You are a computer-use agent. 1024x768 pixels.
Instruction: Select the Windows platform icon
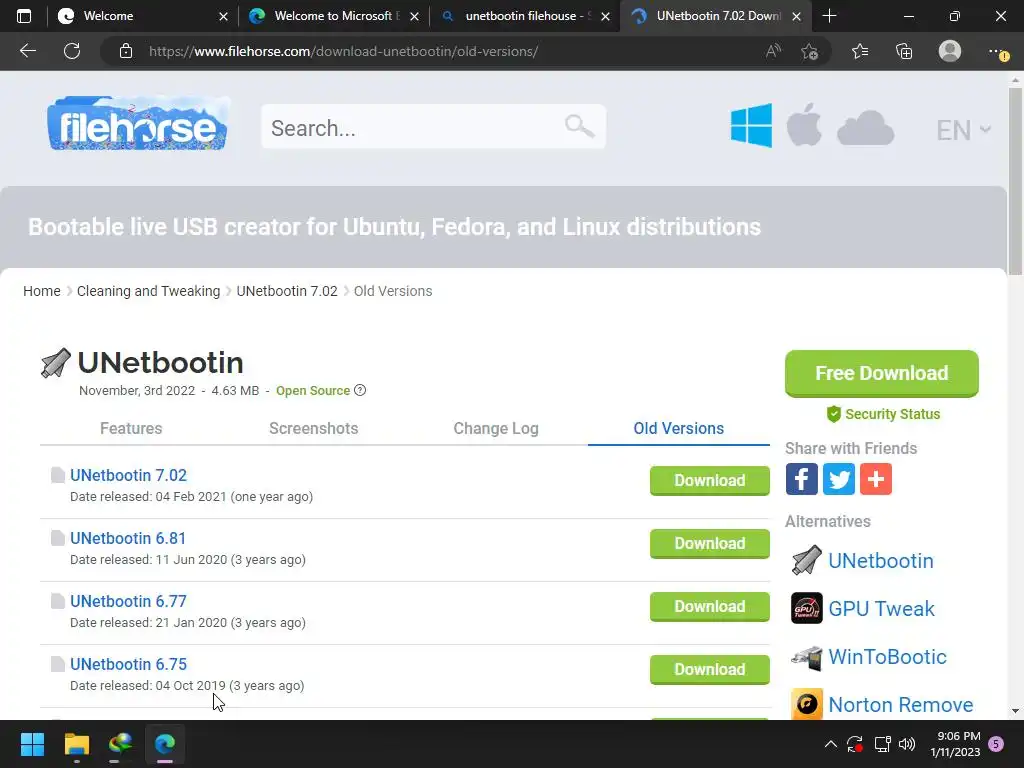click(x=751, y=125)
